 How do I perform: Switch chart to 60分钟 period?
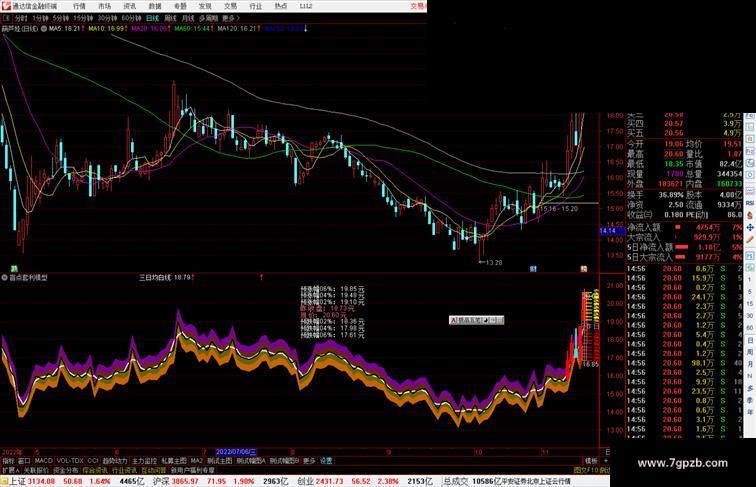[131, 18]
